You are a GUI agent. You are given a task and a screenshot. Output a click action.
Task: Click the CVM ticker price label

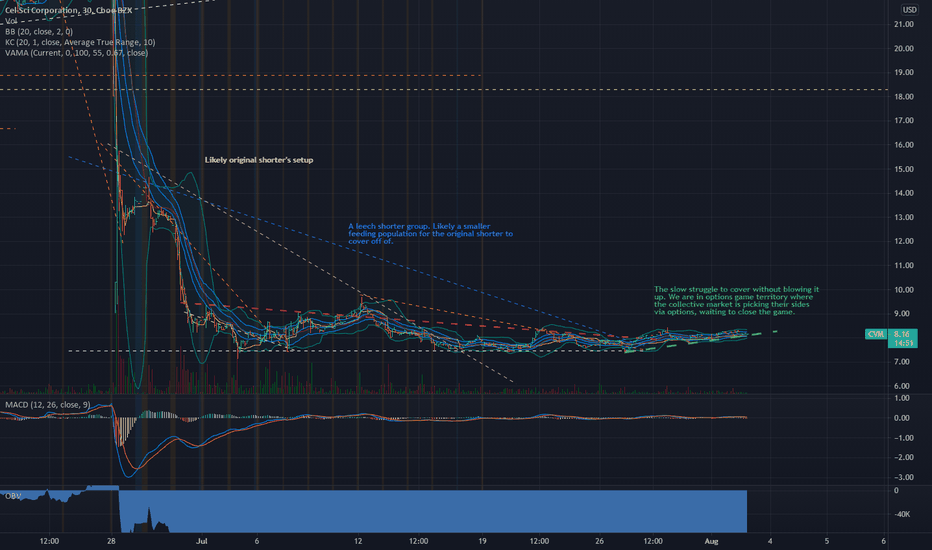click(x=876, y=334)
